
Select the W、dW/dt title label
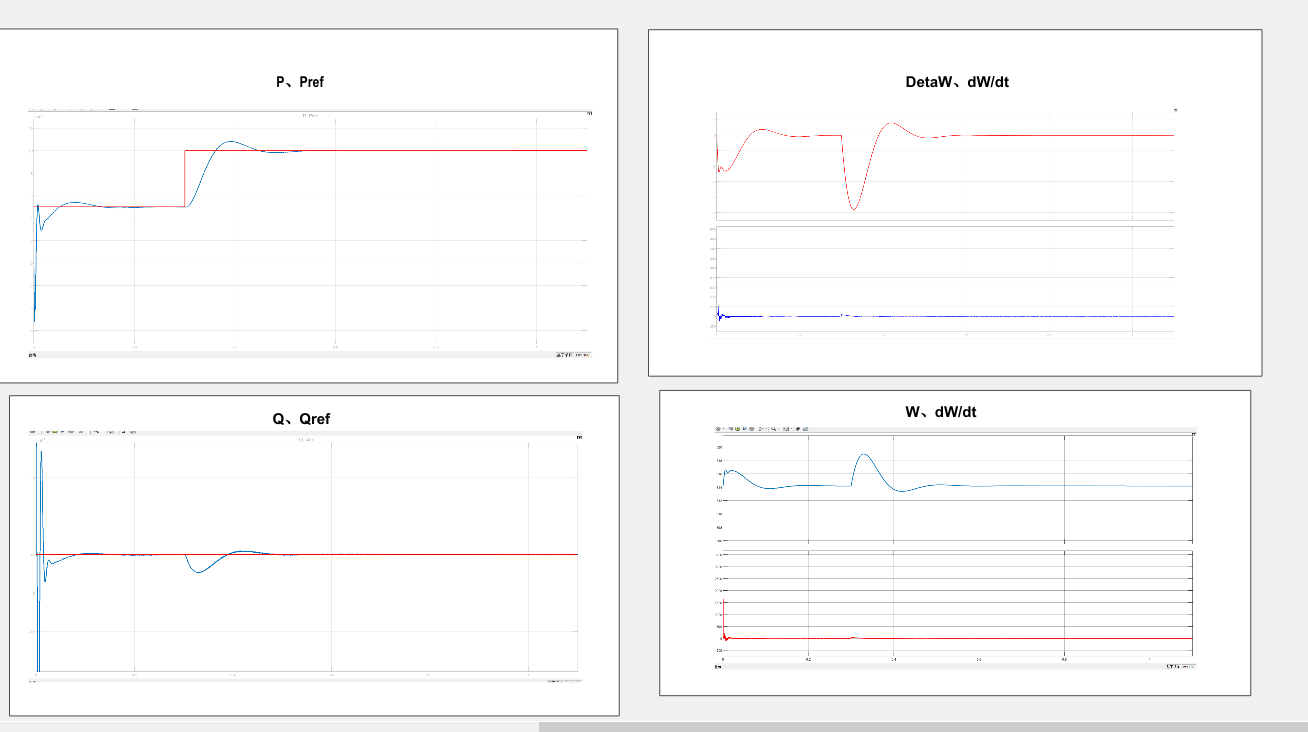tap(940, 412)
